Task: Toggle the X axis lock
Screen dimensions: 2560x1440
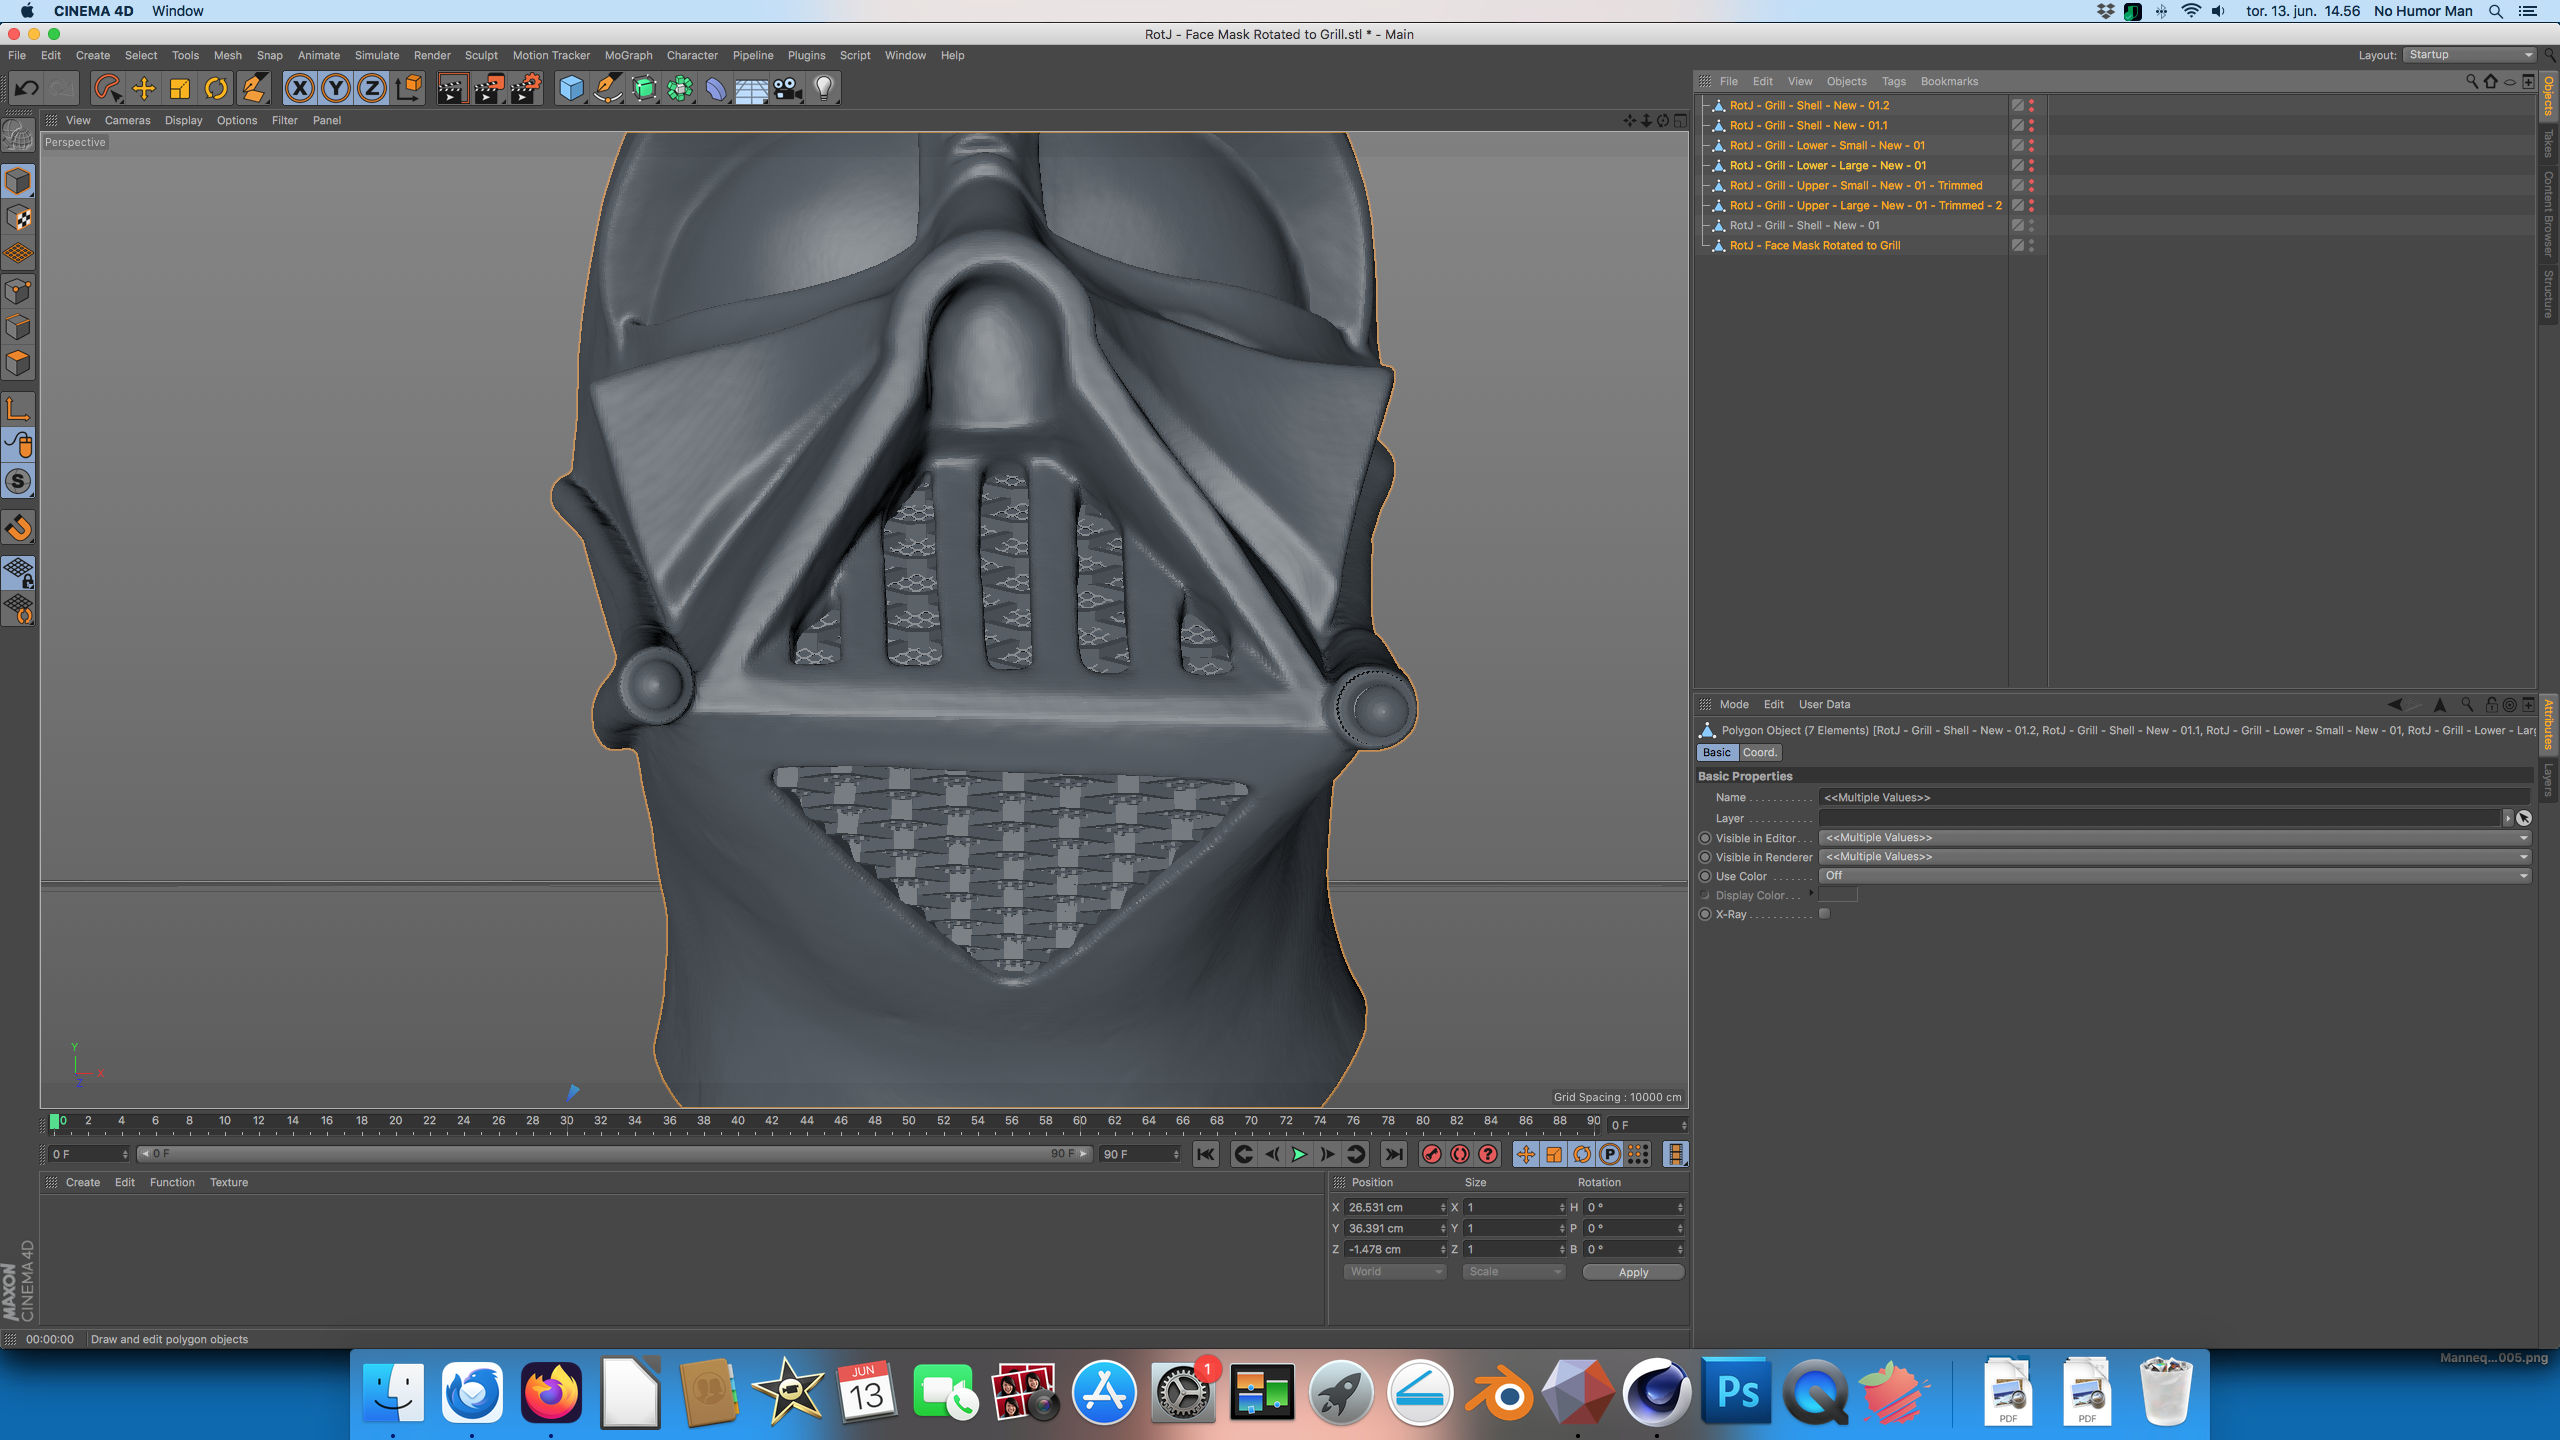Action: (299, 88)
